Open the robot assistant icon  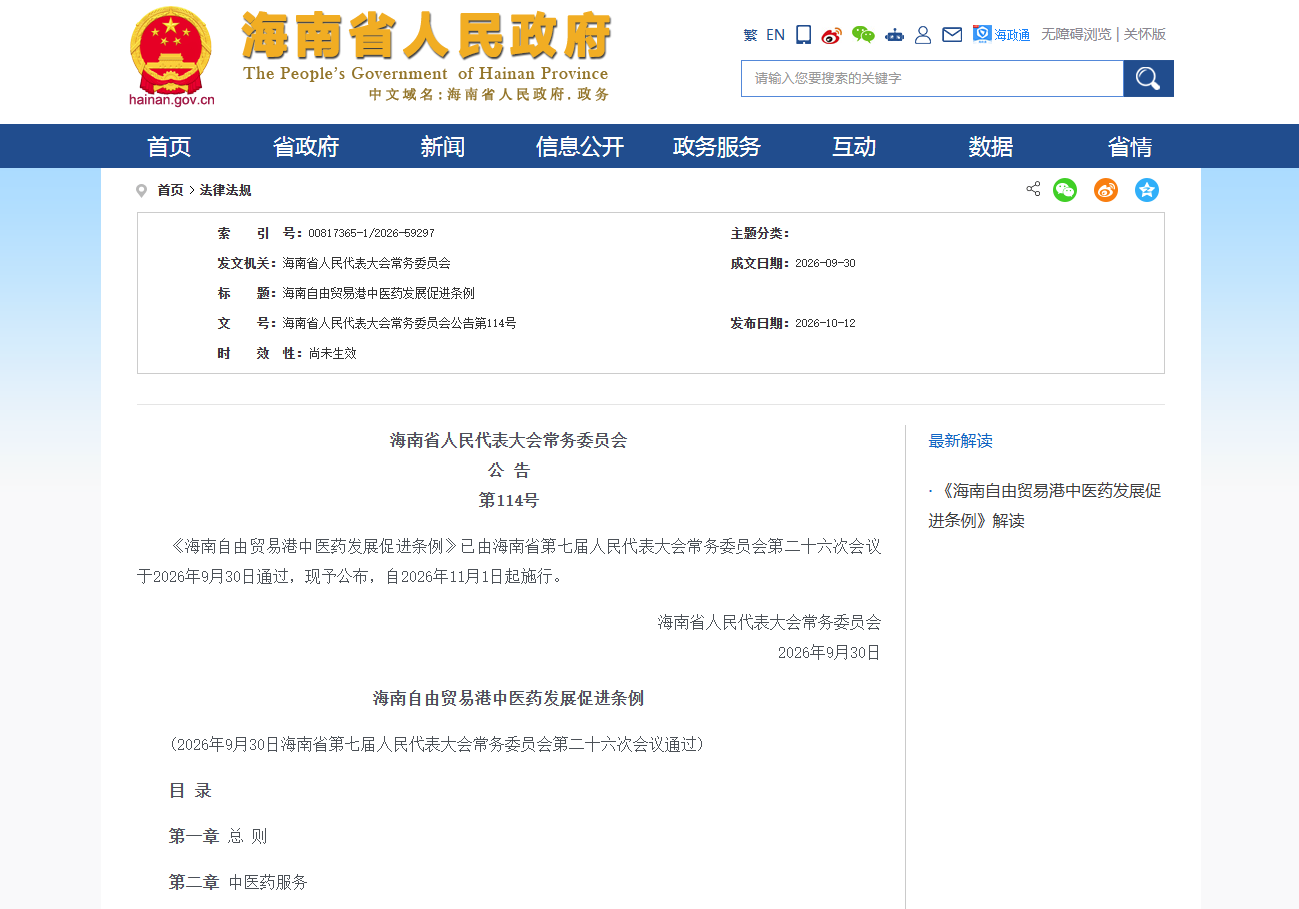tap(894, 35)
